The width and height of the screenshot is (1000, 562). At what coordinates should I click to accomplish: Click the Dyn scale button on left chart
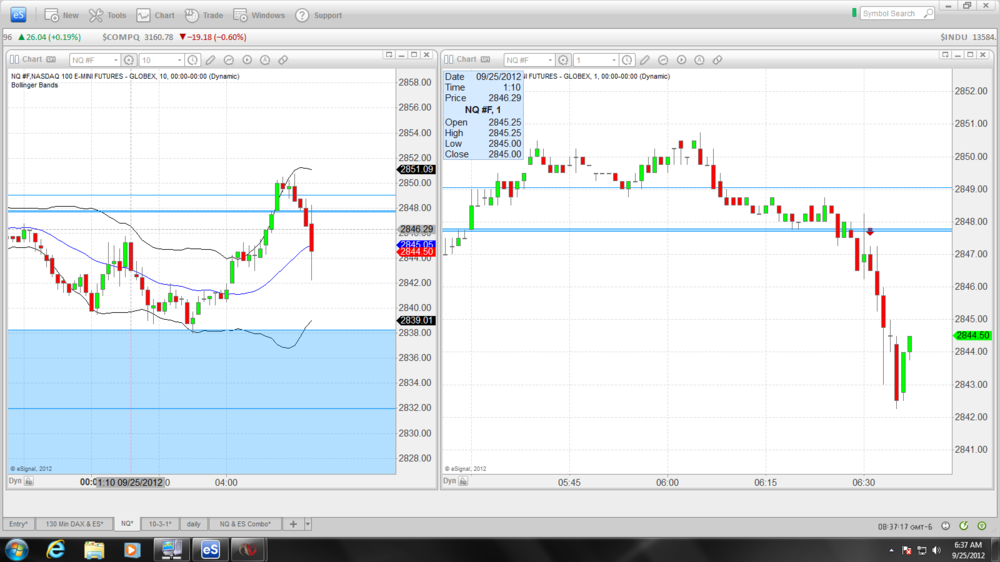[15, 481]
